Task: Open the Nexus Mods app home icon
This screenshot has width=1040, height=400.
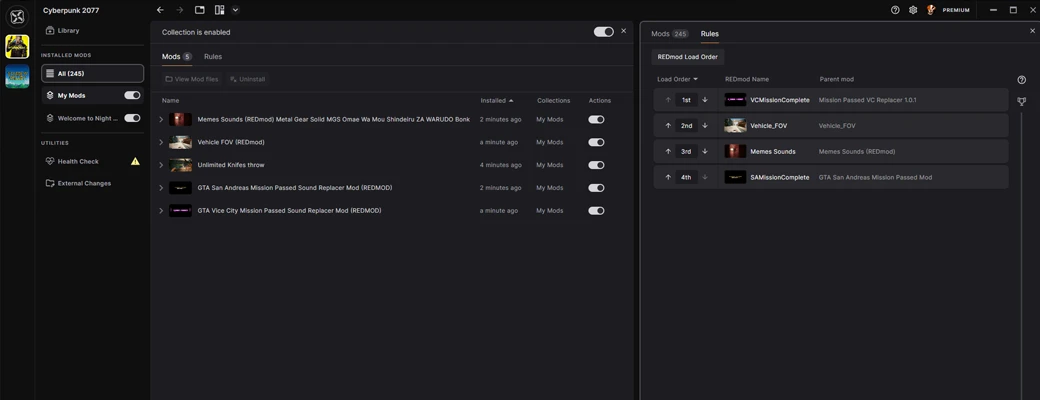Action: click(17, 16)
